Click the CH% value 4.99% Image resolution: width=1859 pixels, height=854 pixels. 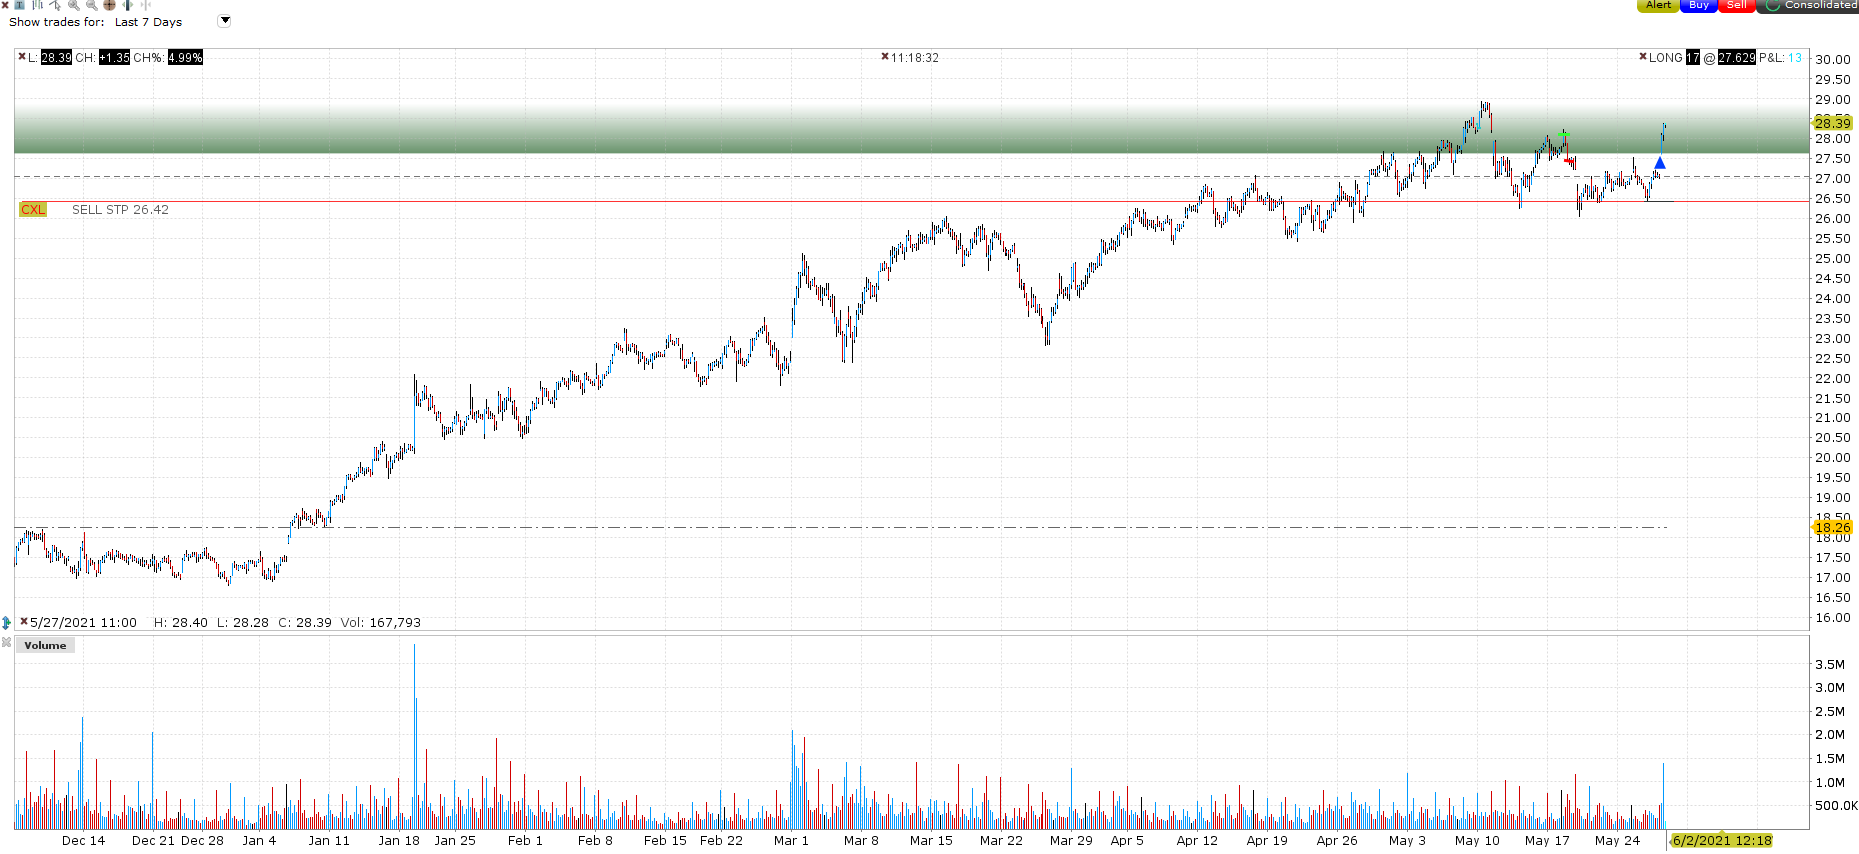click(x=185, y=57)
